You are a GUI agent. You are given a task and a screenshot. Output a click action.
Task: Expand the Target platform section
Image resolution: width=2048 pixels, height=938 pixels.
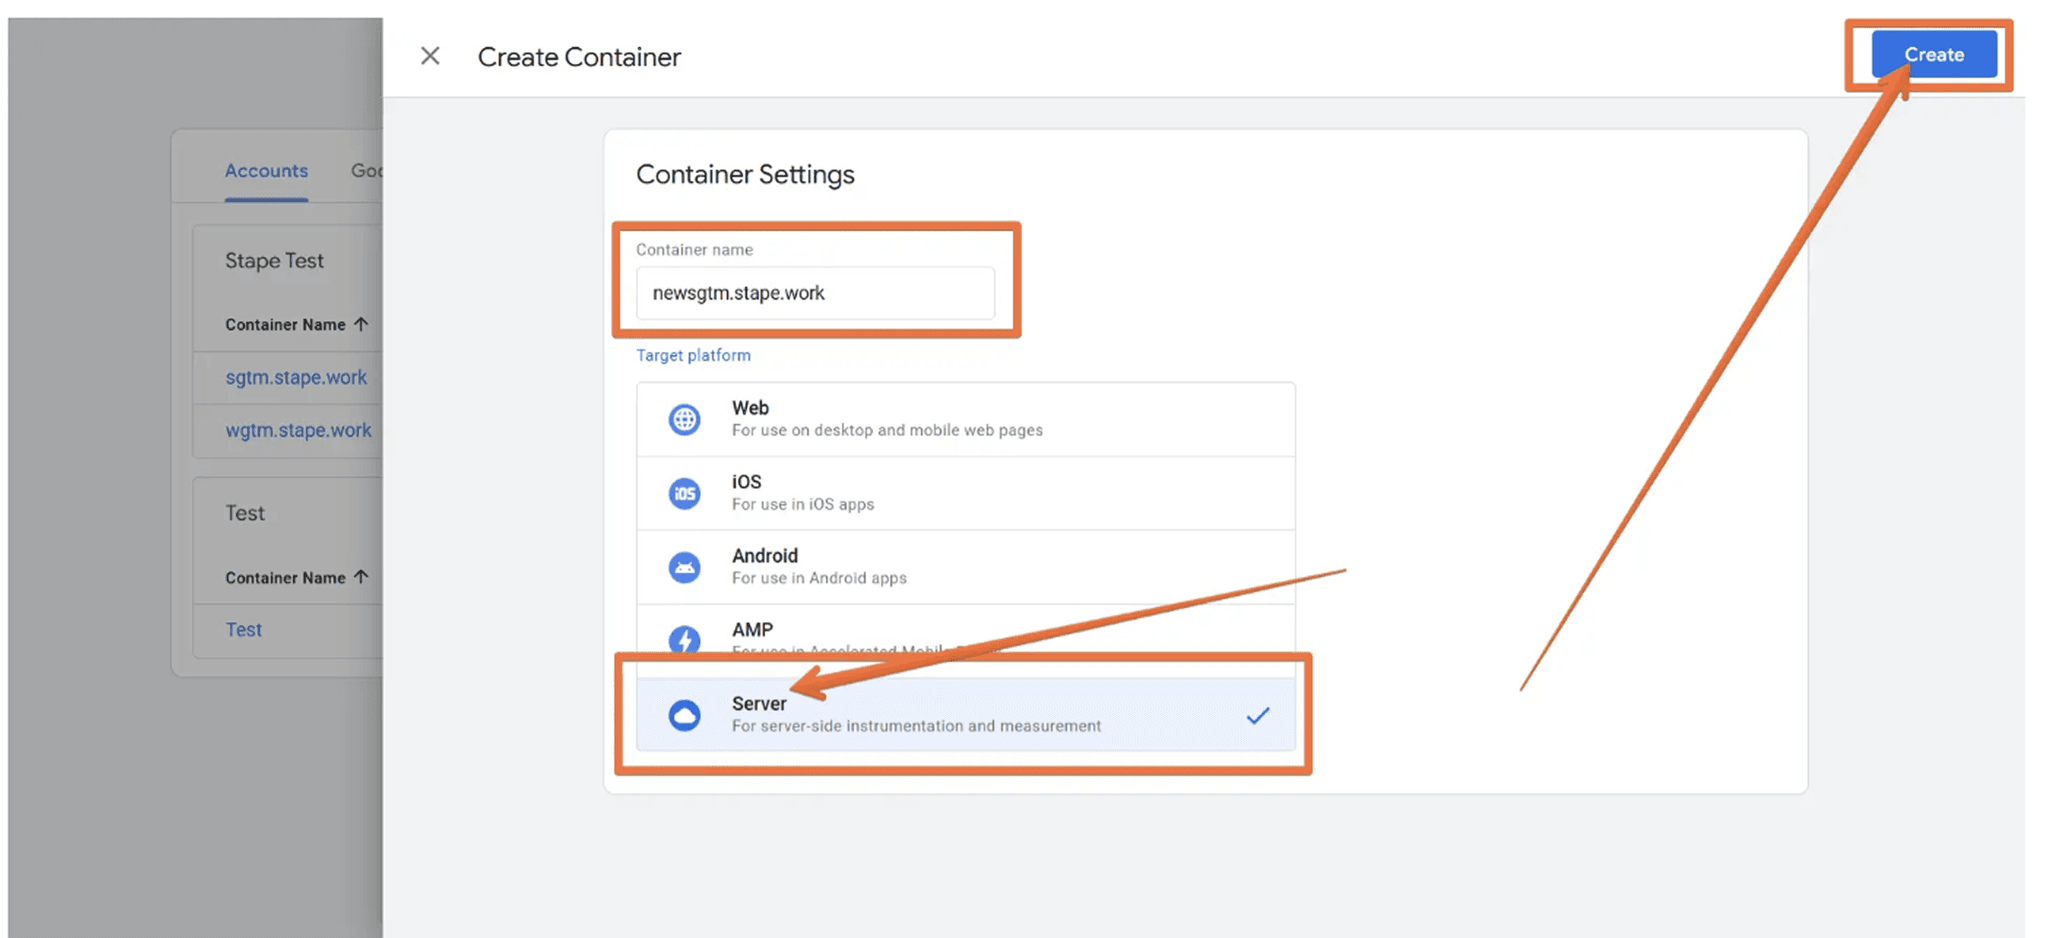(693, 355)
